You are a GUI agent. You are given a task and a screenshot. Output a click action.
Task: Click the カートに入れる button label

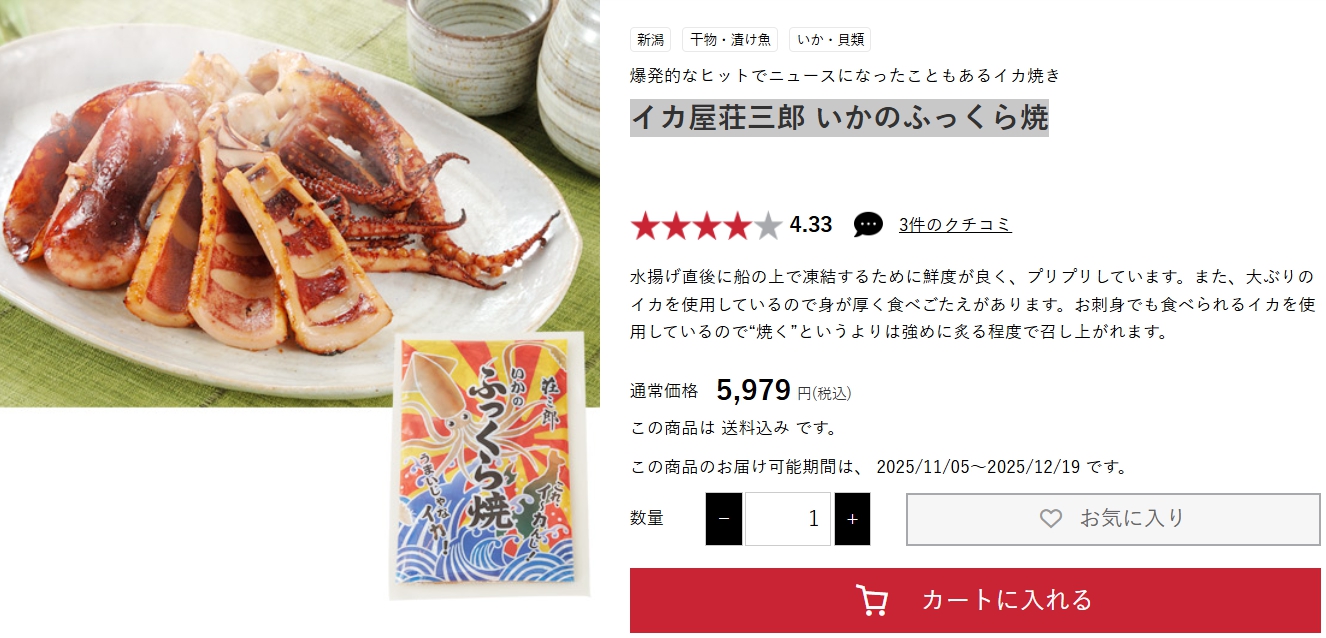point(1007,600)
